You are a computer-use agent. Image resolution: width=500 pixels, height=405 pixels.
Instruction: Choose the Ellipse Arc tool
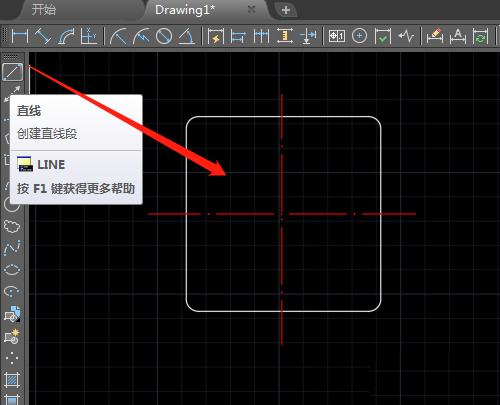click(x=12, y=292)
